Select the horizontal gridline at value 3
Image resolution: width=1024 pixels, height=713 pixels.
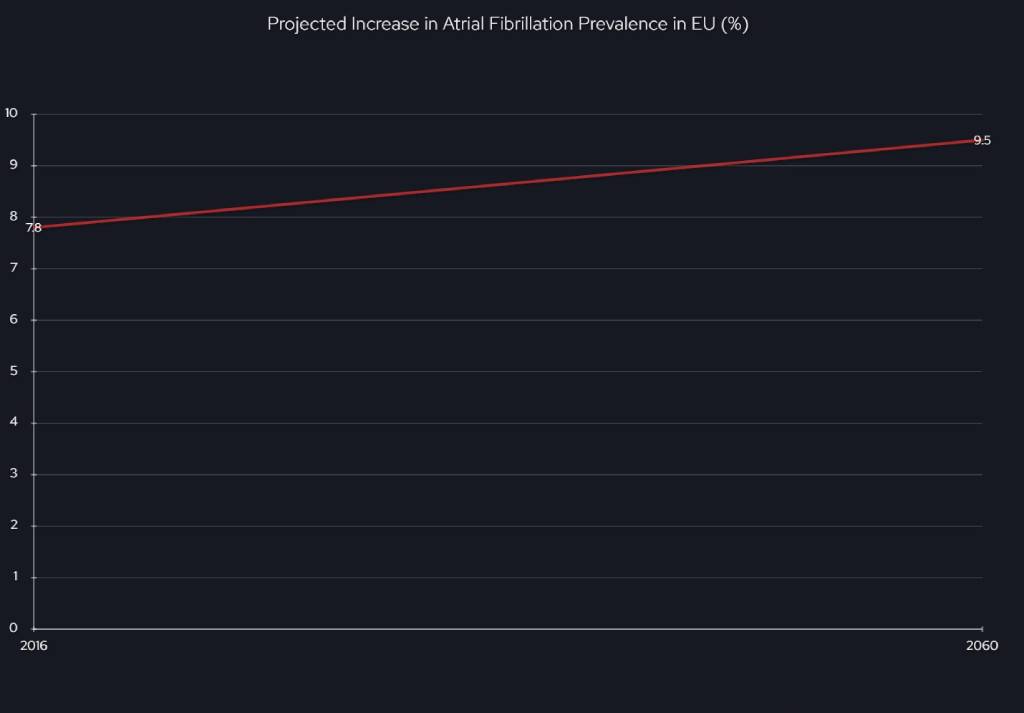(508, 474)
